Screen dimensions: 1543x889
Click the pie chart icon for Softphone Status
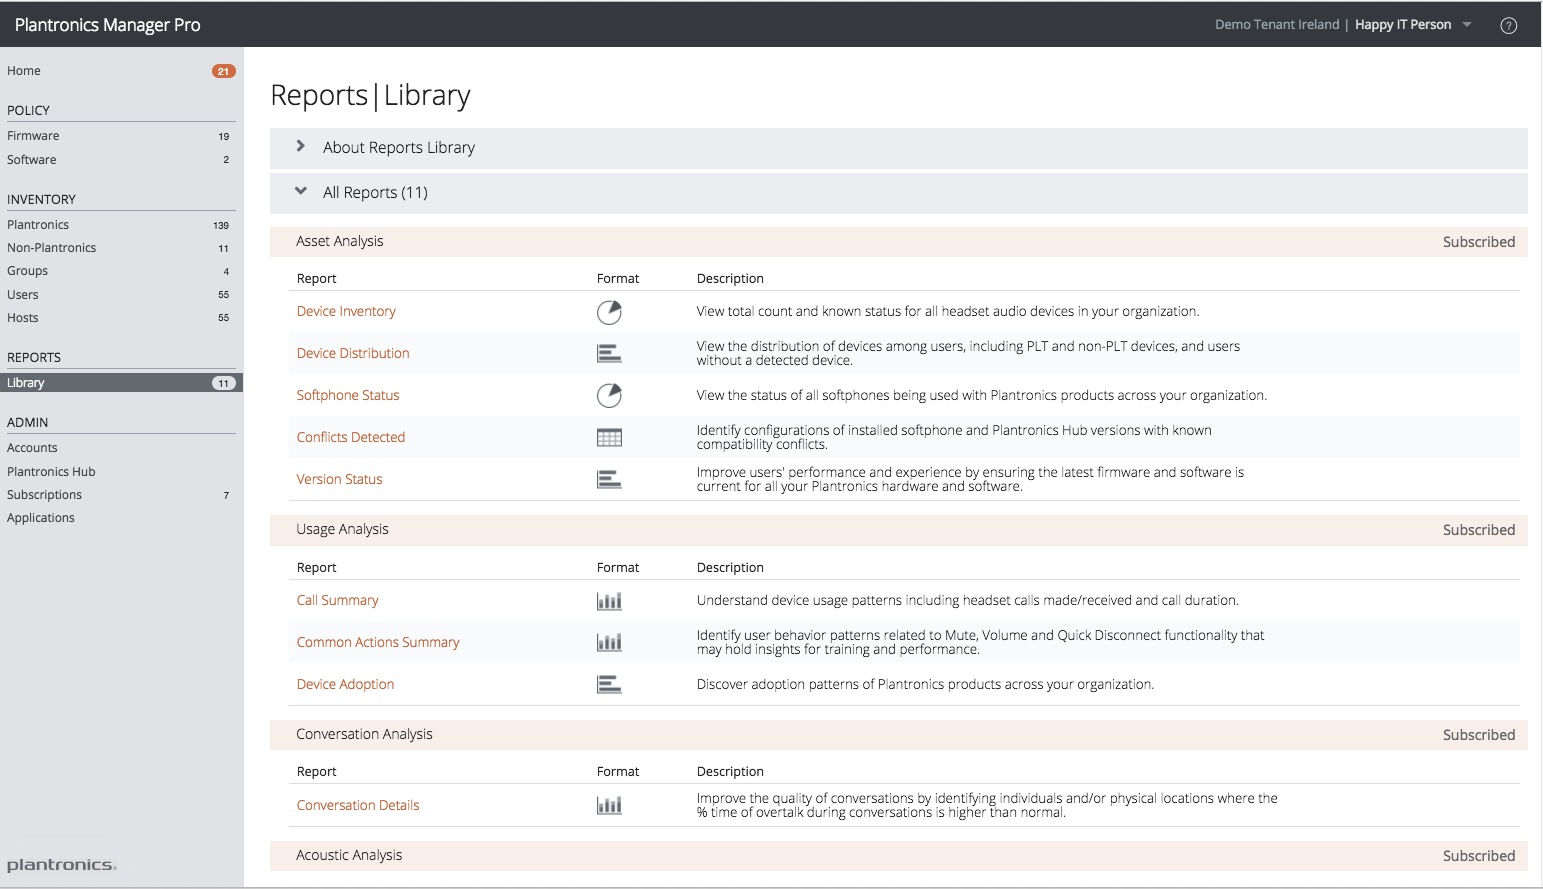pos(609,396)
